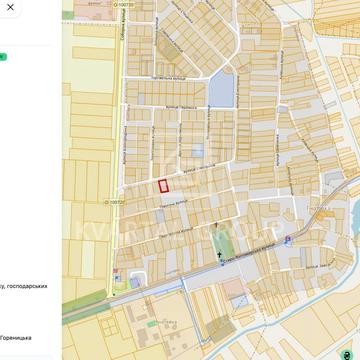Click the purple building near the southwest junction

coord(135,283)
